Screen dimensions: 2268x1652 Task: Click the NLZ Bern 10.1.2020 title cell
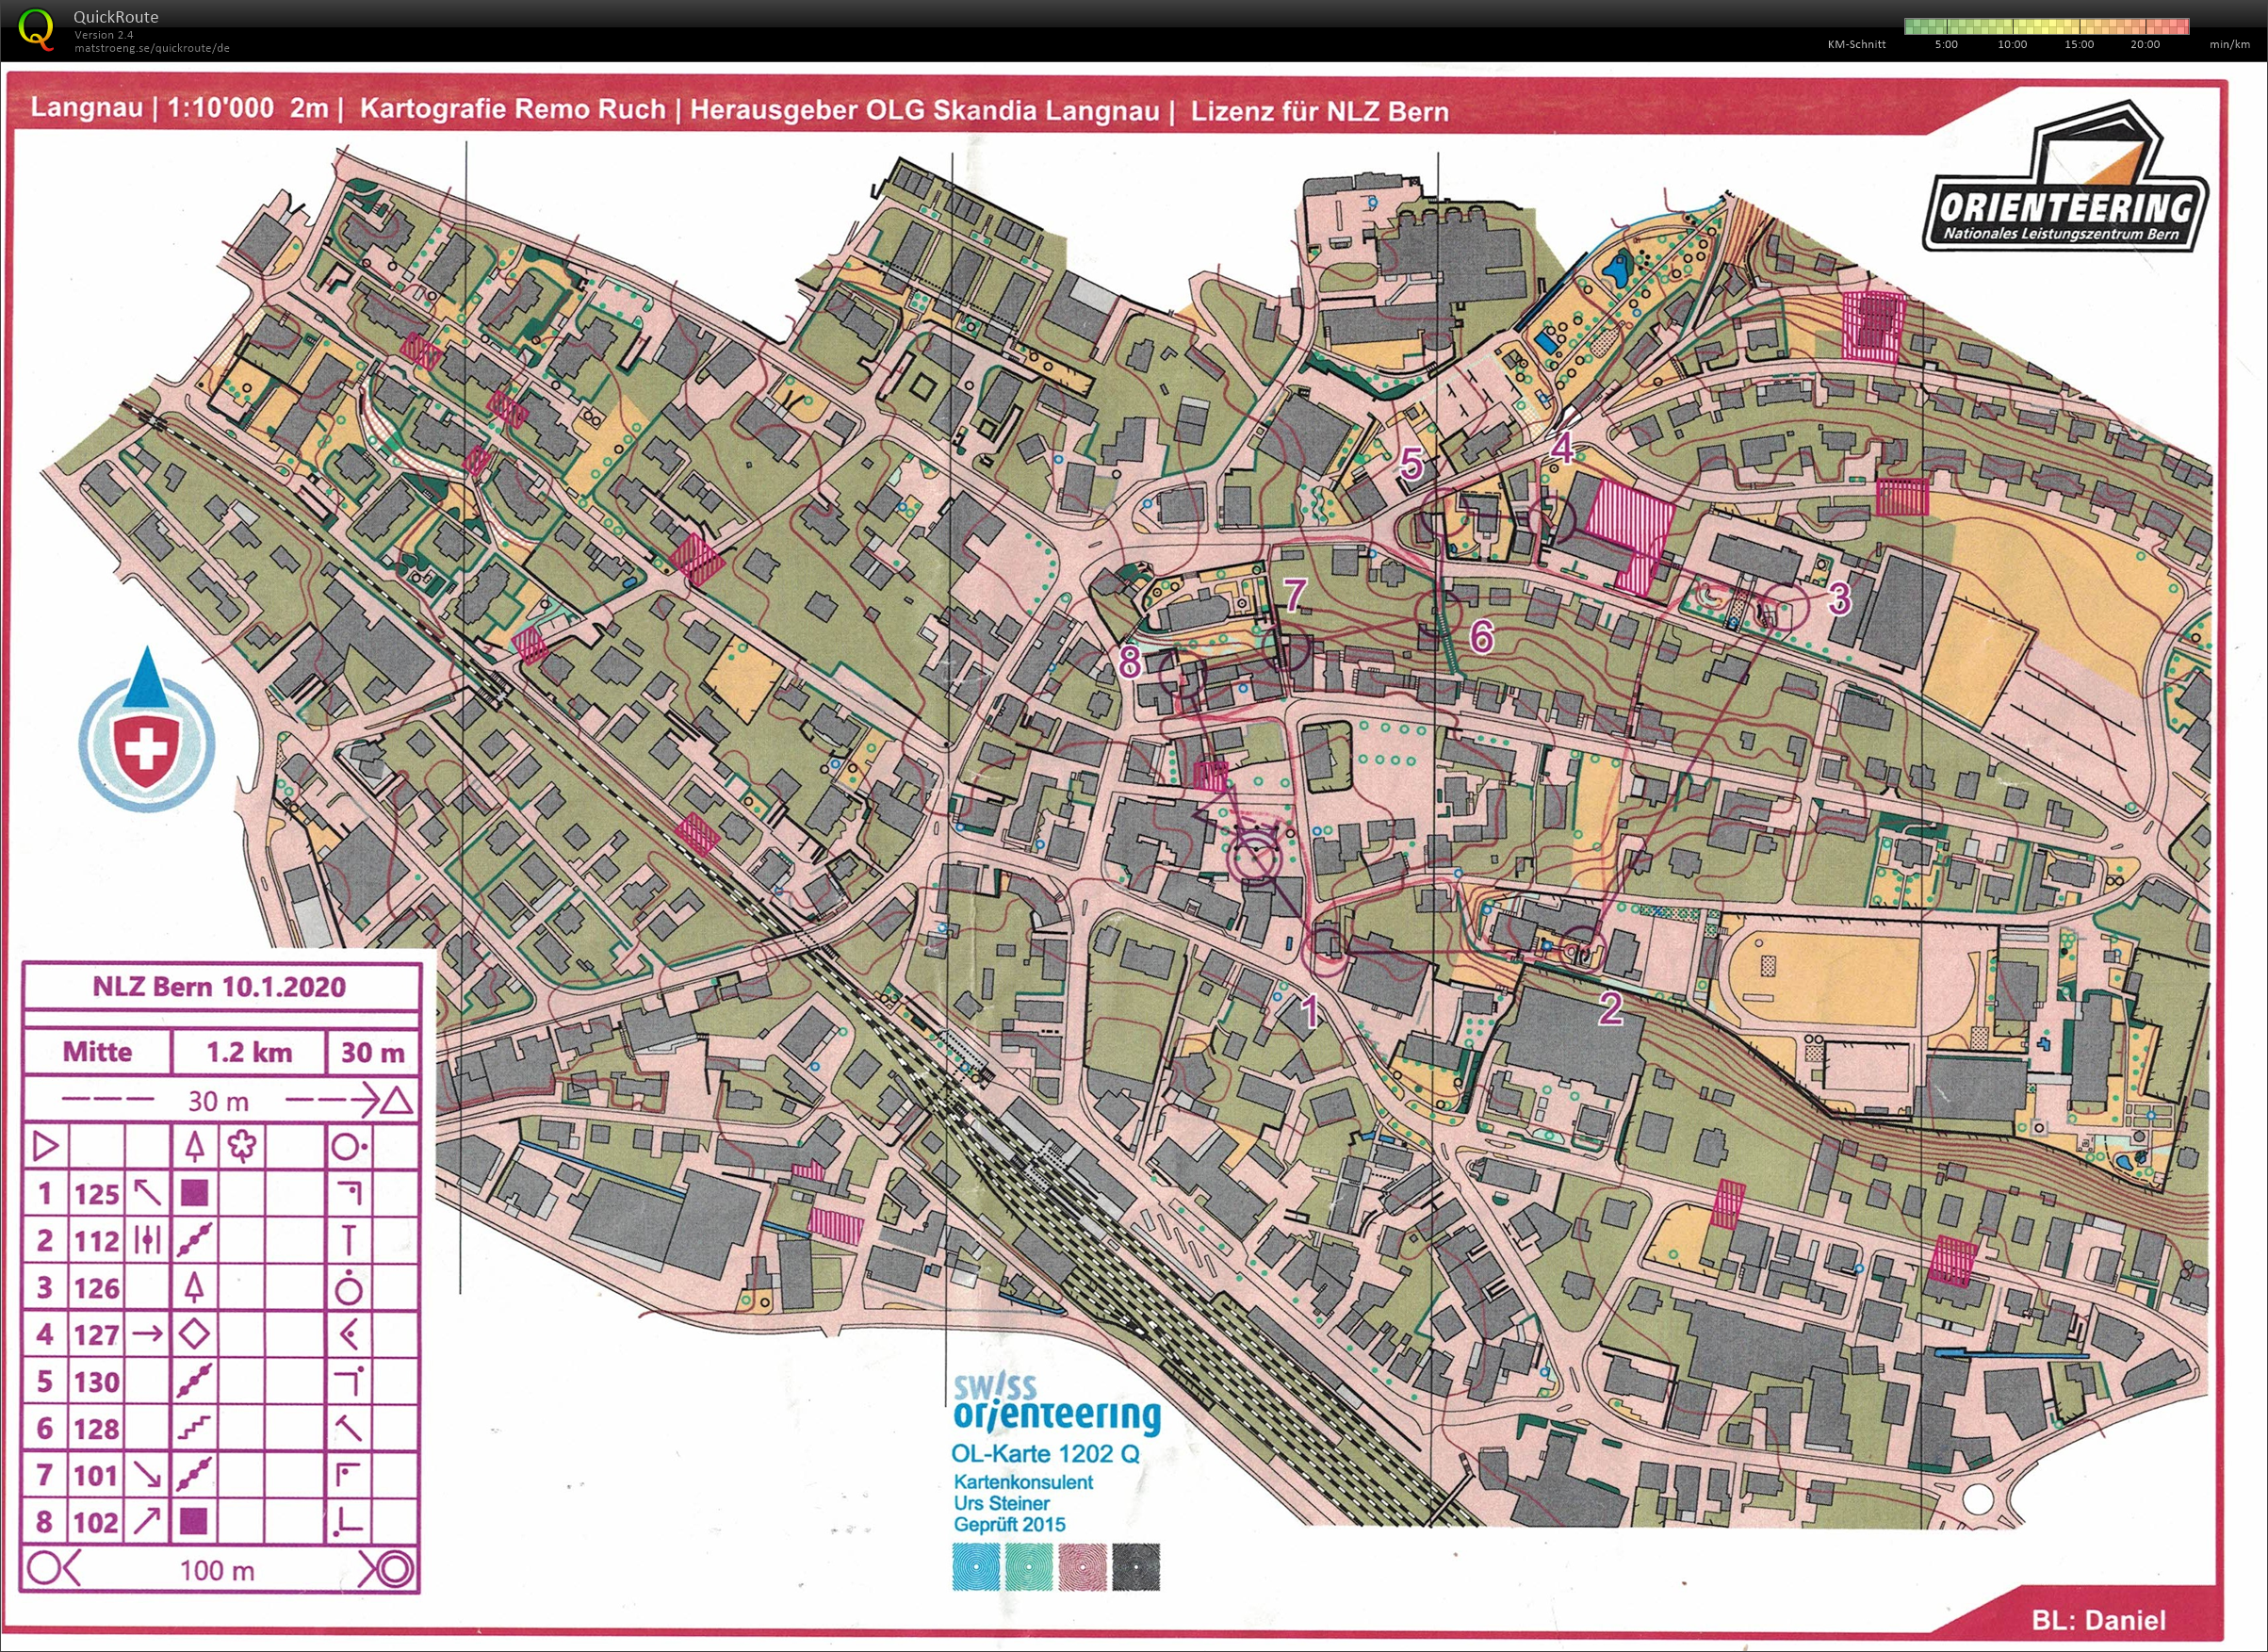coord(219,987)
